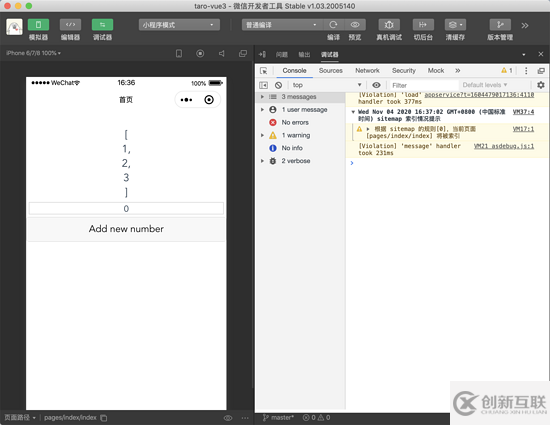Expand the sitemap warning message triangle
Viewport: 550px width, 425px height.
click(368, 129)
